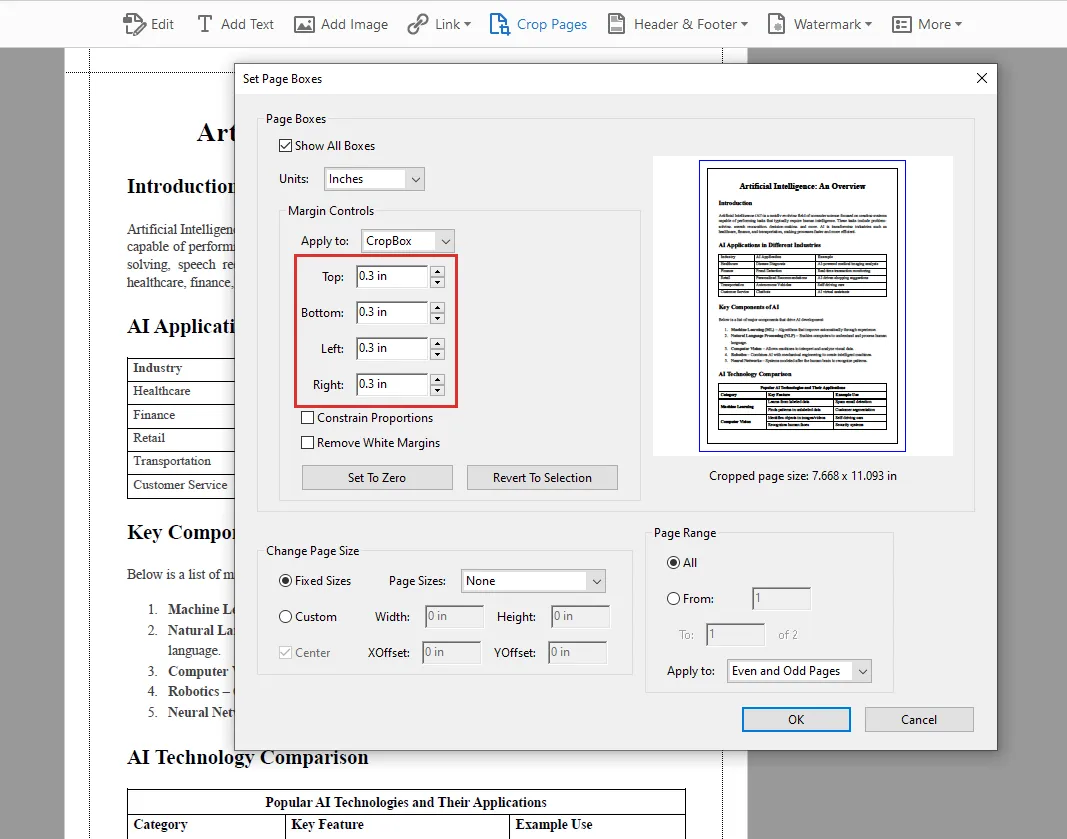Click the From page number field

tap(781, 599)
